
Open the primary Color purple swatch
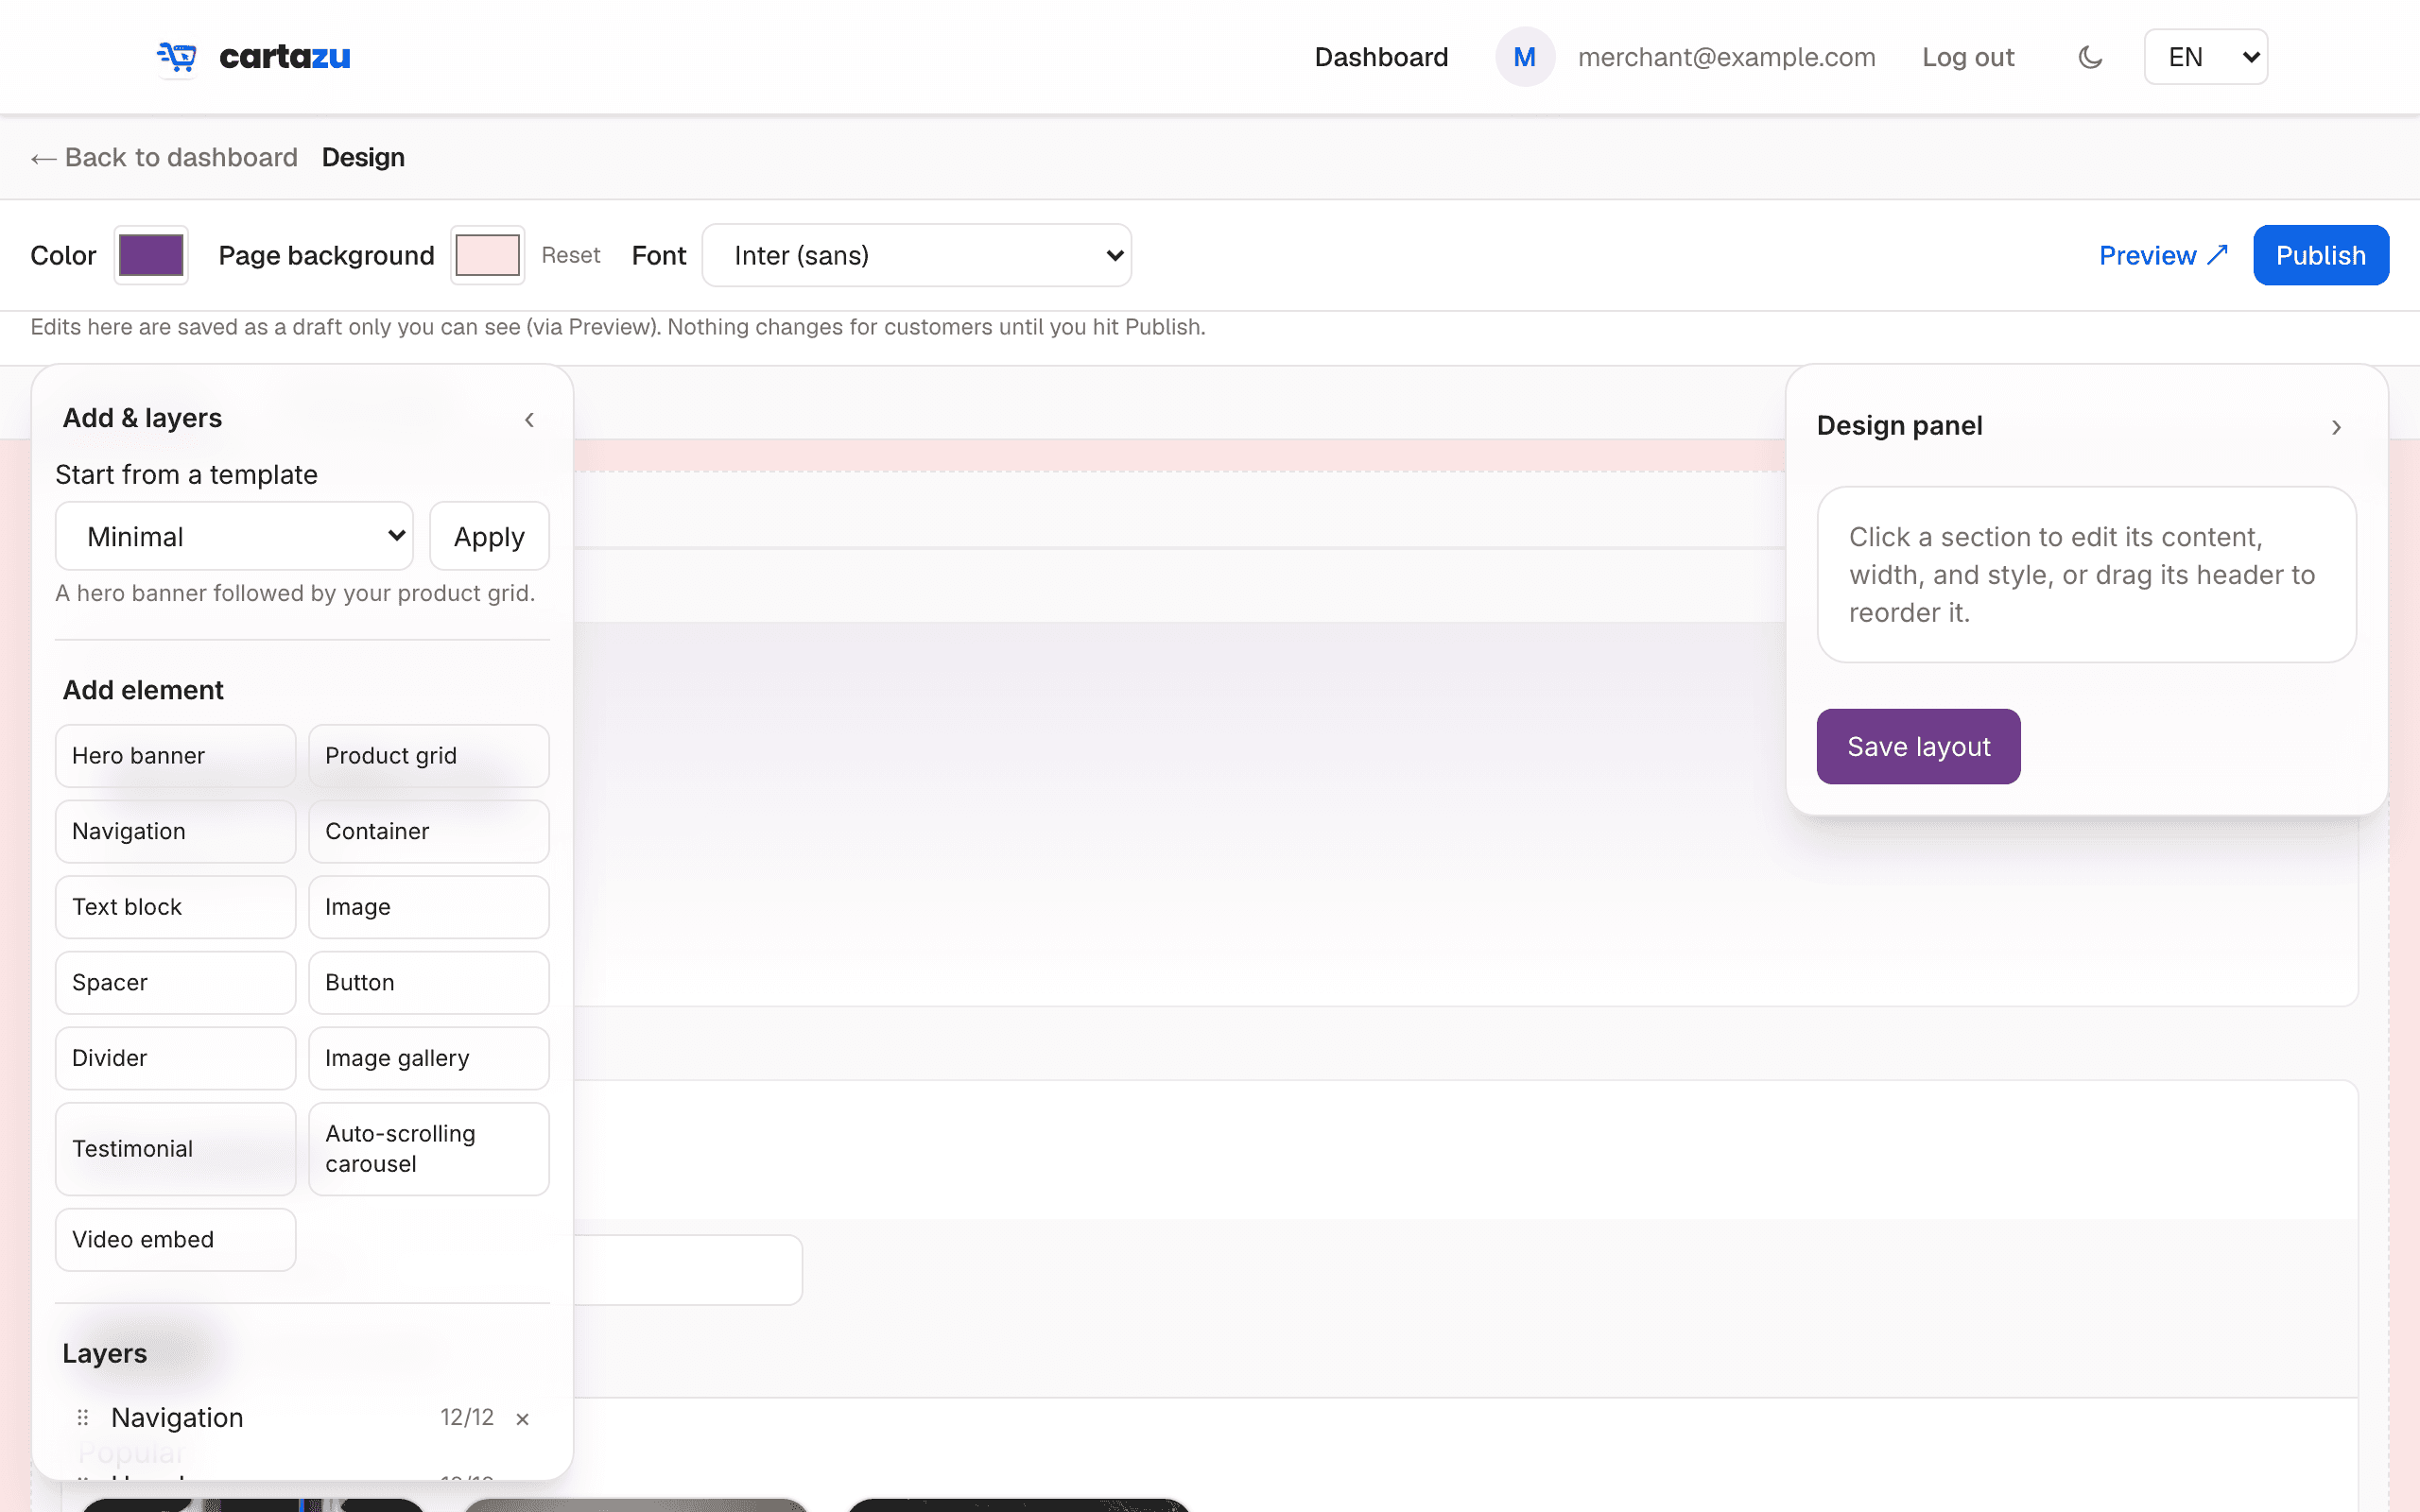click(151, 255)
